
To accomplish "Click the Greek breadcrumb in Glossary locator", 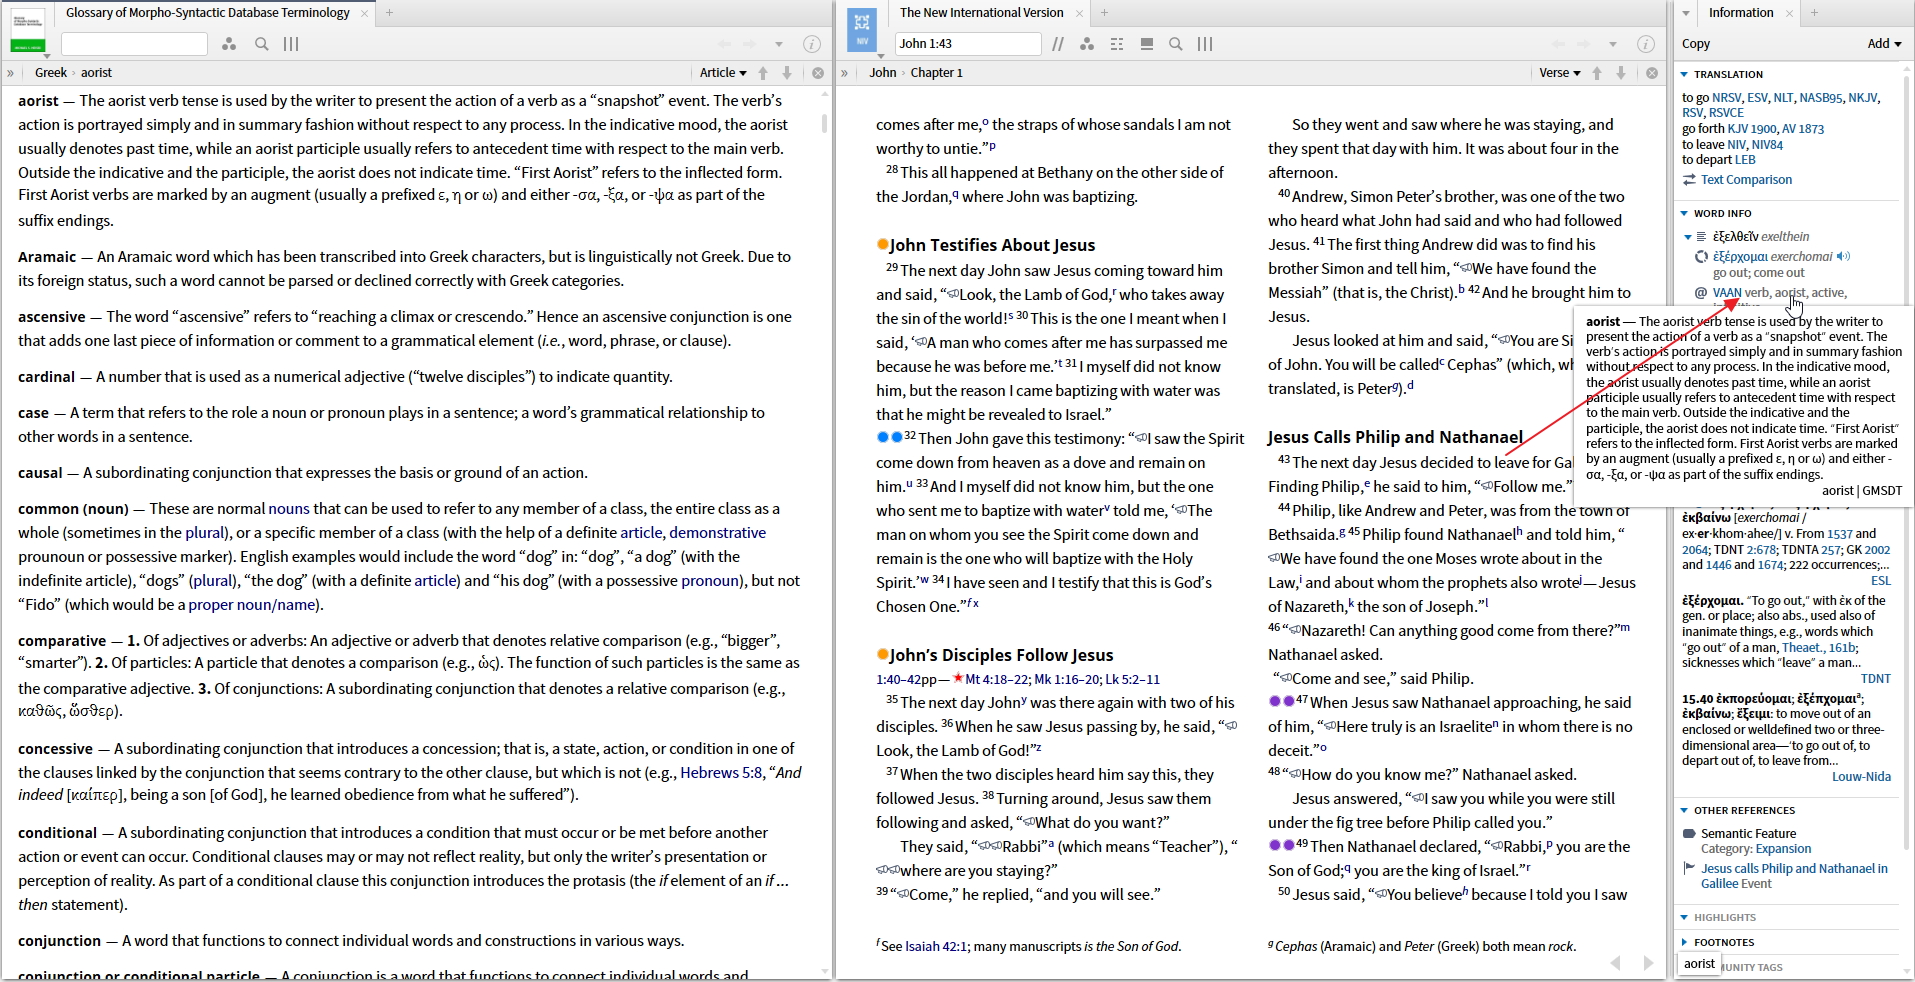I will point(50,73).
